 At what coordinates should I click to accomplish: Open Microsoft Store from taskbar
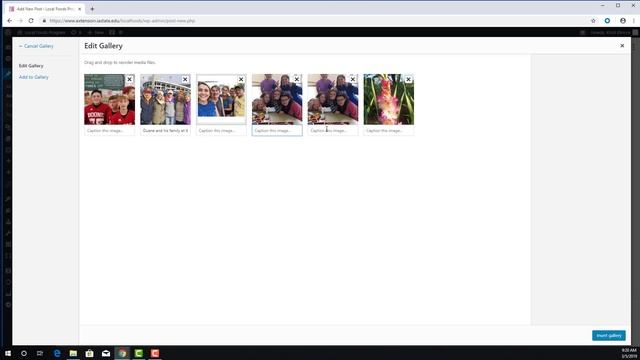click(x=89, y=353)
